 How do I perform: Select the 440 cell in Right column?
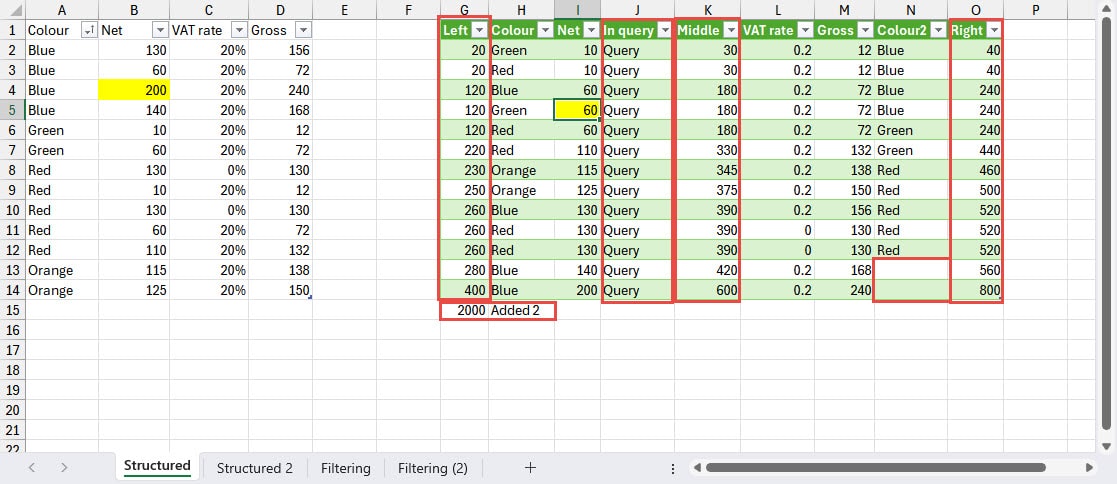tap(976, 150)
